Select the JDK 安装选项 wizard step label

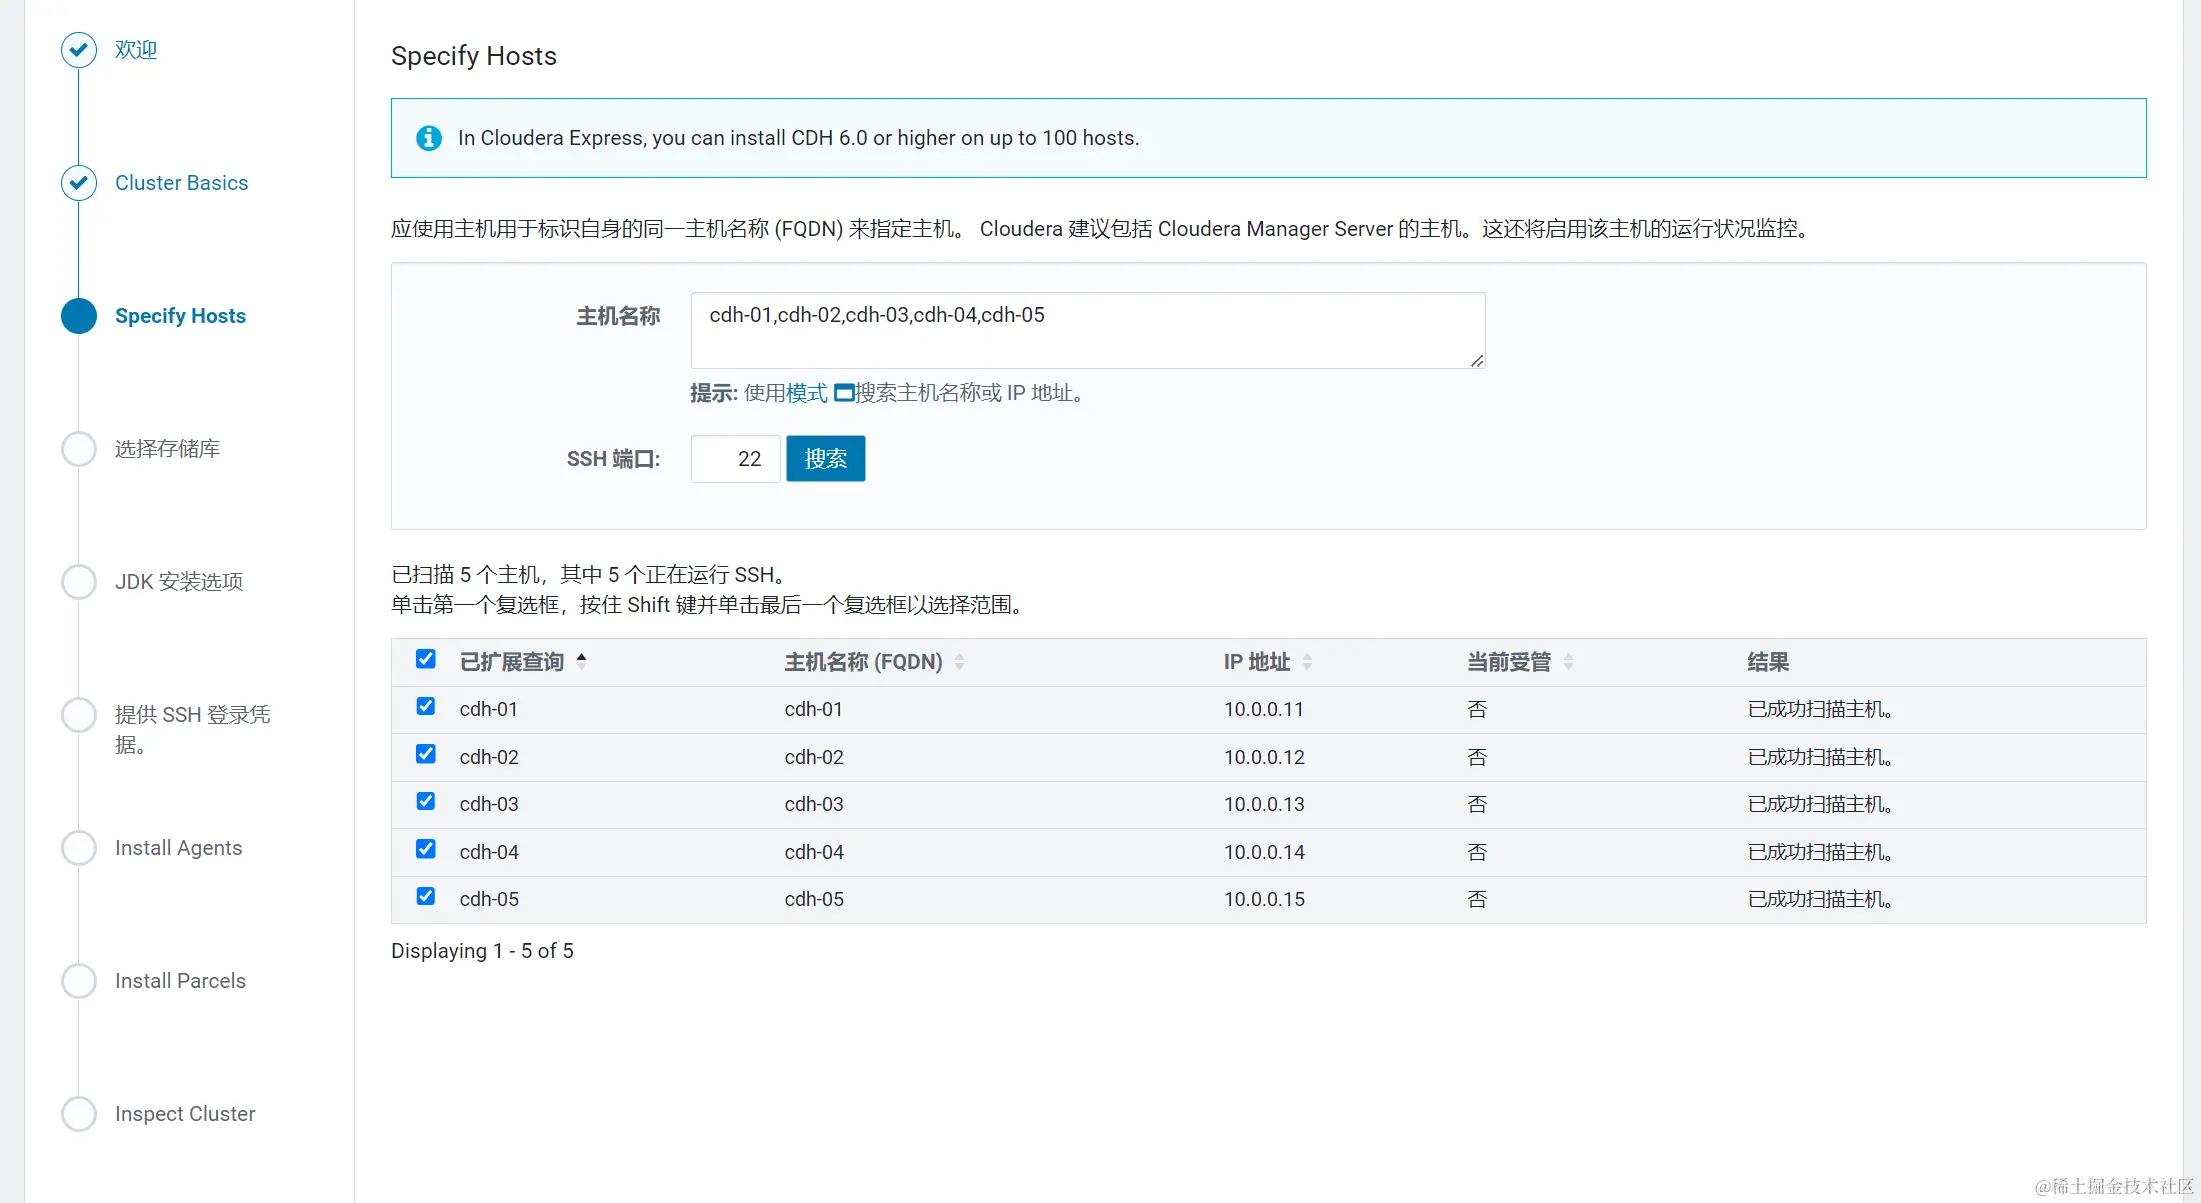pos(178,582)
